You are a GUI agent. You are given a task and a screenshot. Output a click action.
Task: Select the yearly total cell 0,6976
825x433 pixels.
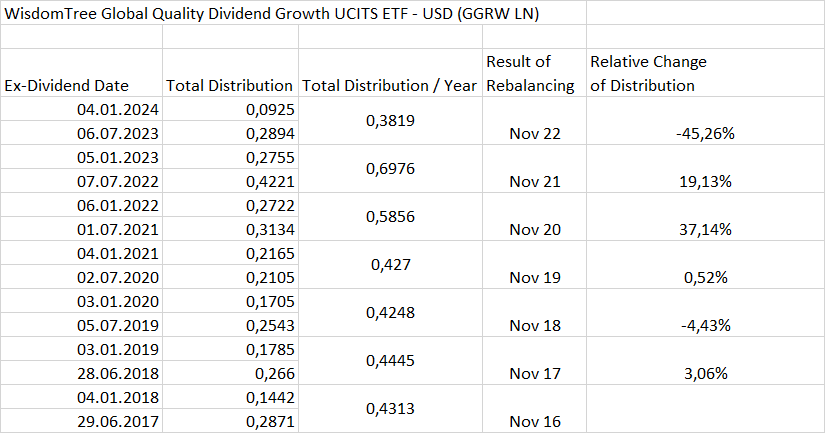(x=392, y=169)
